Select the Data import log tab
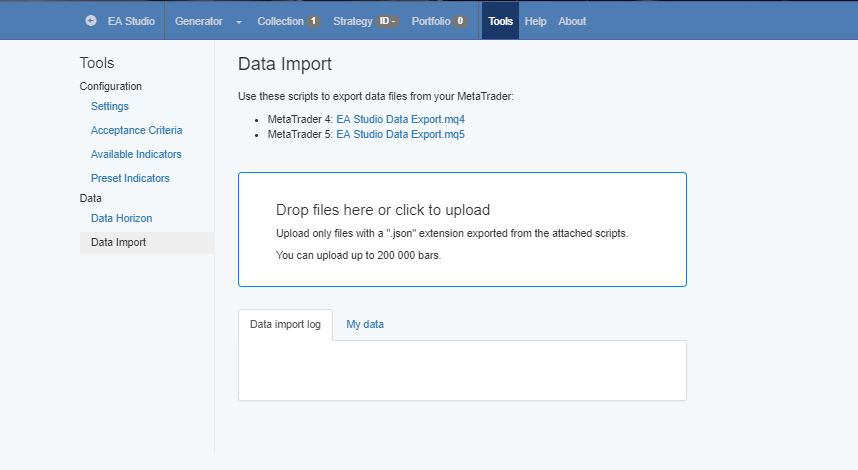 click(285, 324)
